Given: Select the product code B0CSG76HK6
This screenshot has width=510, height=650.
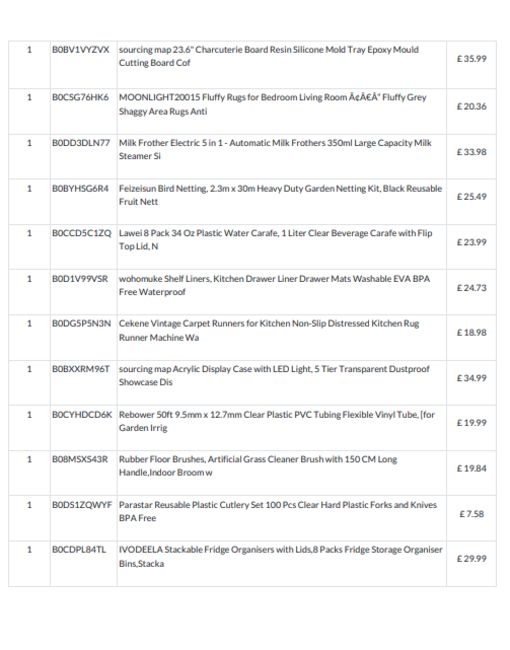Looking at the screenshot, I should point(80,97).
